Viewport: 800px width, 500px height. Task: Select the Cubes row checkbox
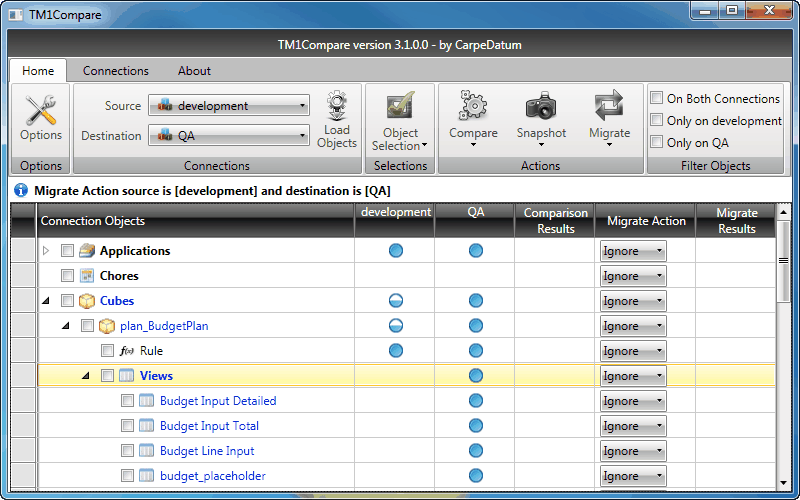click(x=67, y=301)
